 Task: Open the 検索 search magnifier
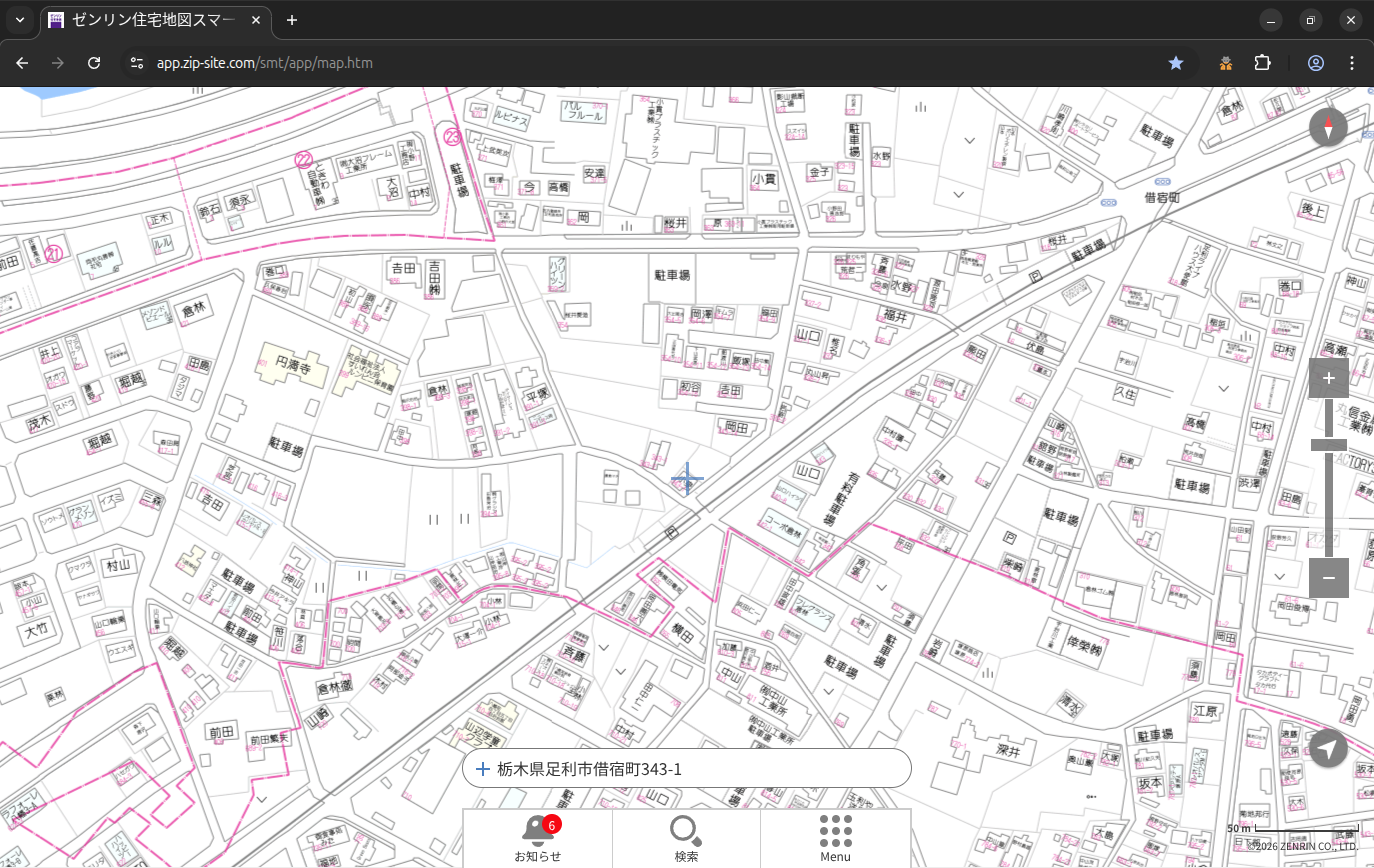[686, 837]
